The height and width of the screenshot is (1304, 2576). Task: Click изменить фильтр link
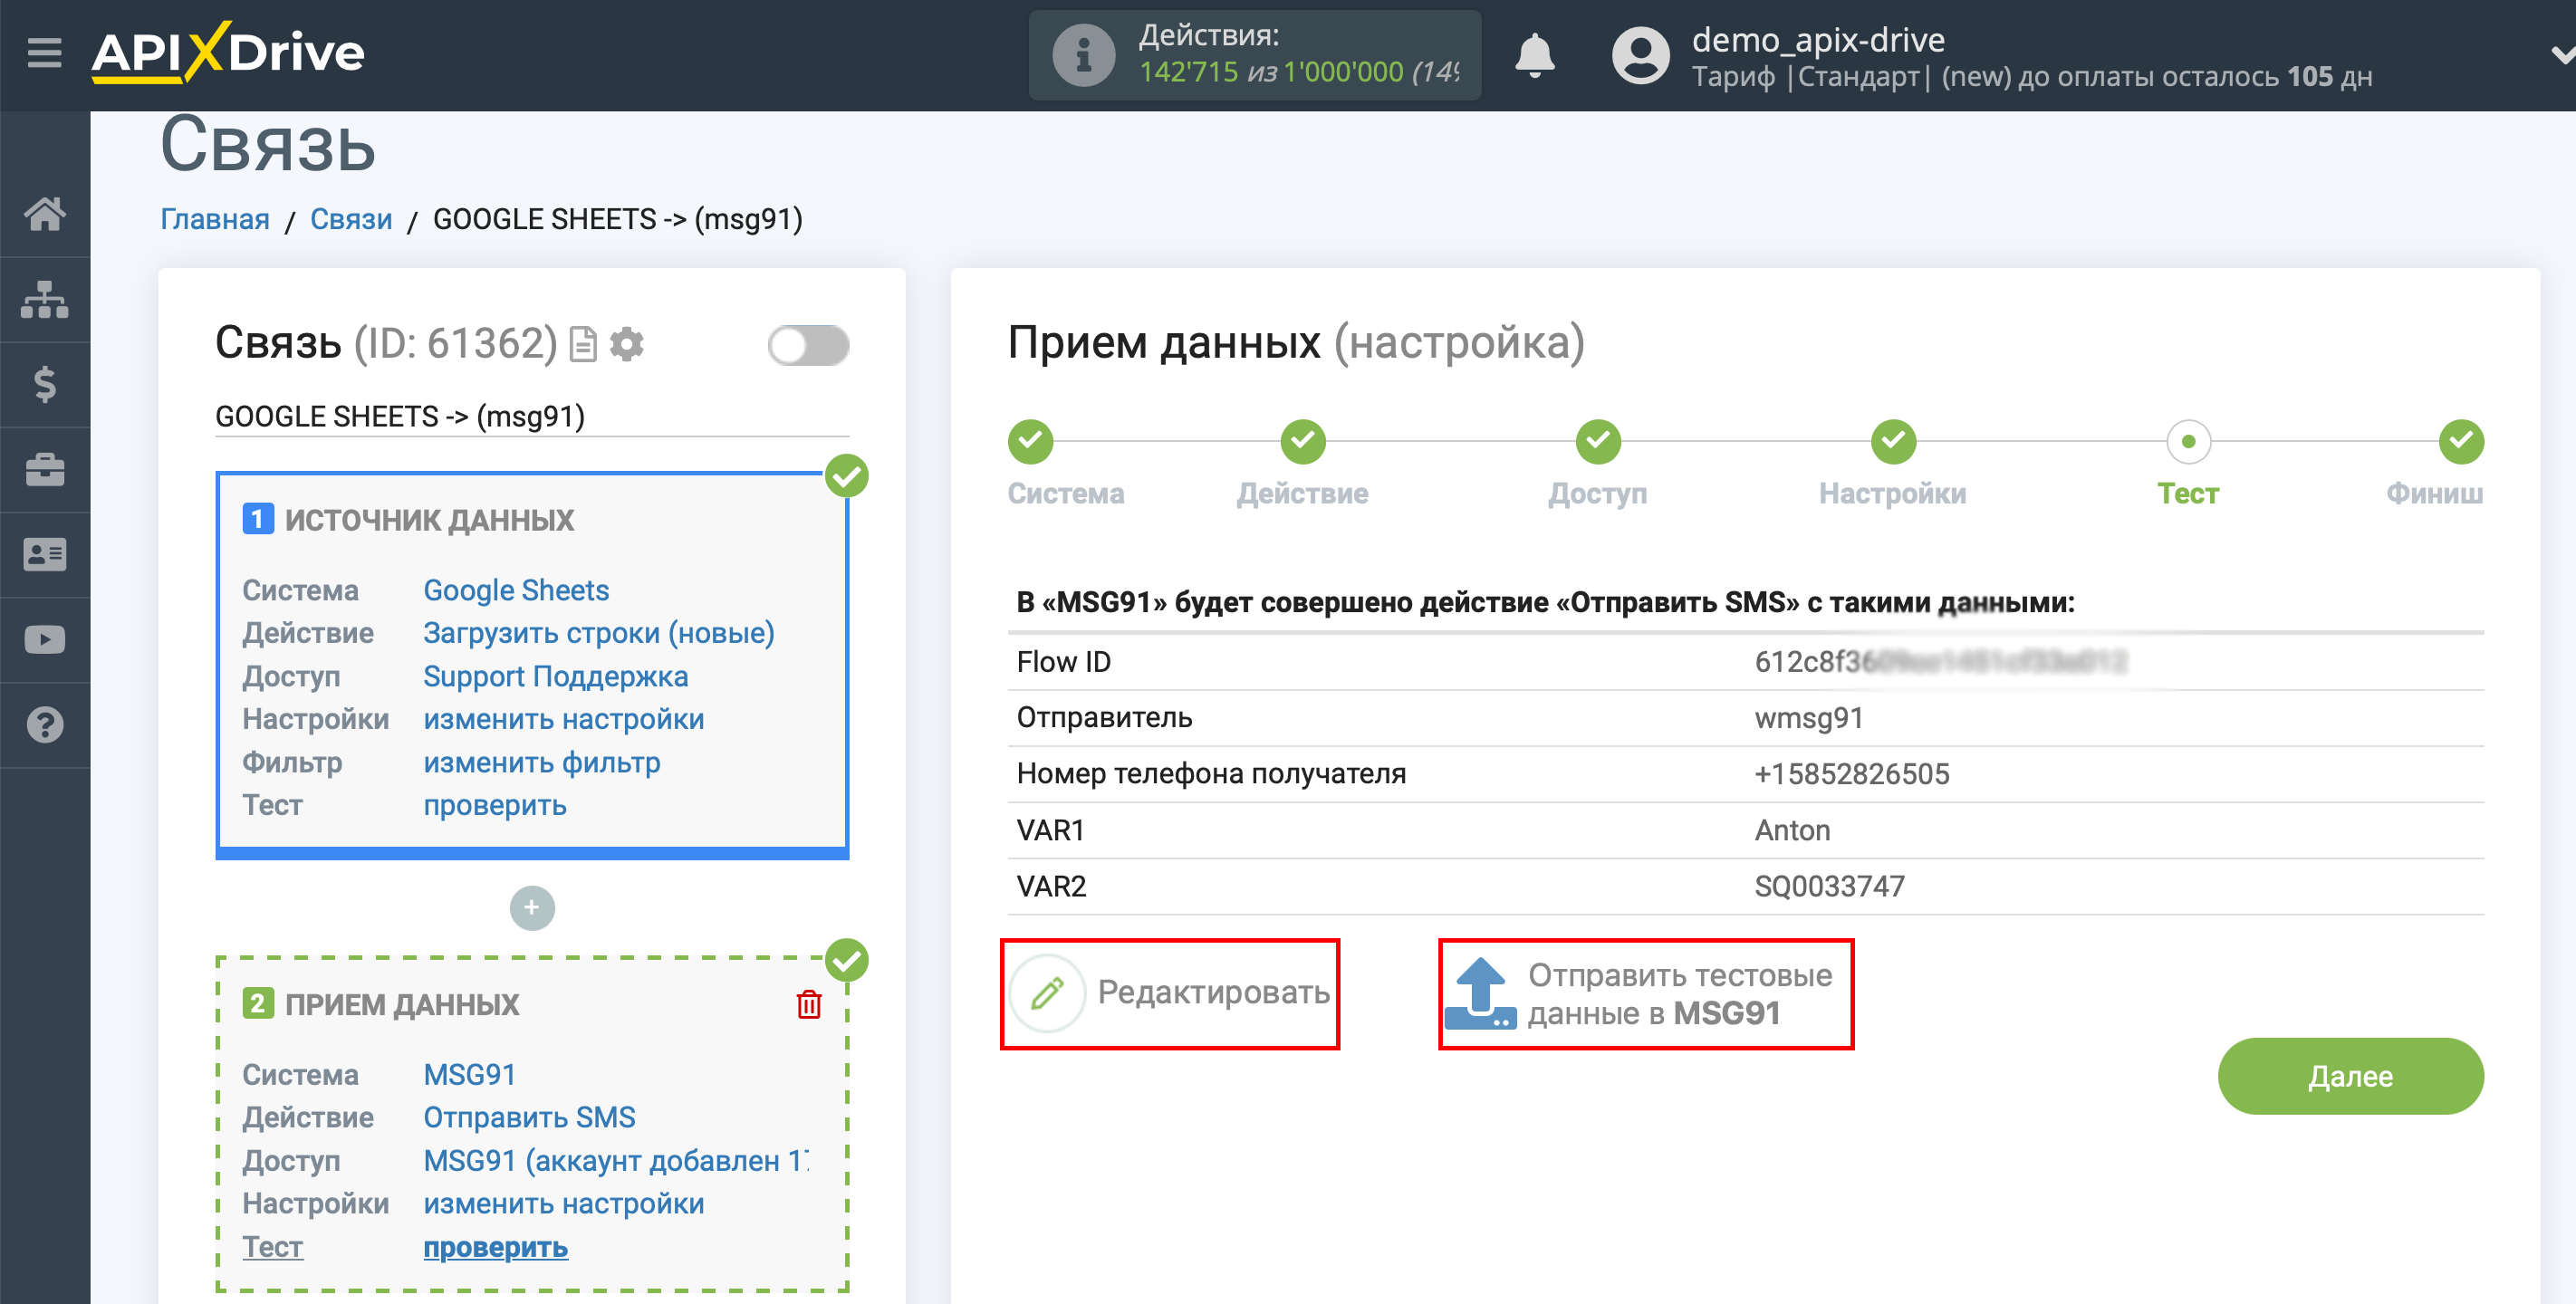click(542, 762)
